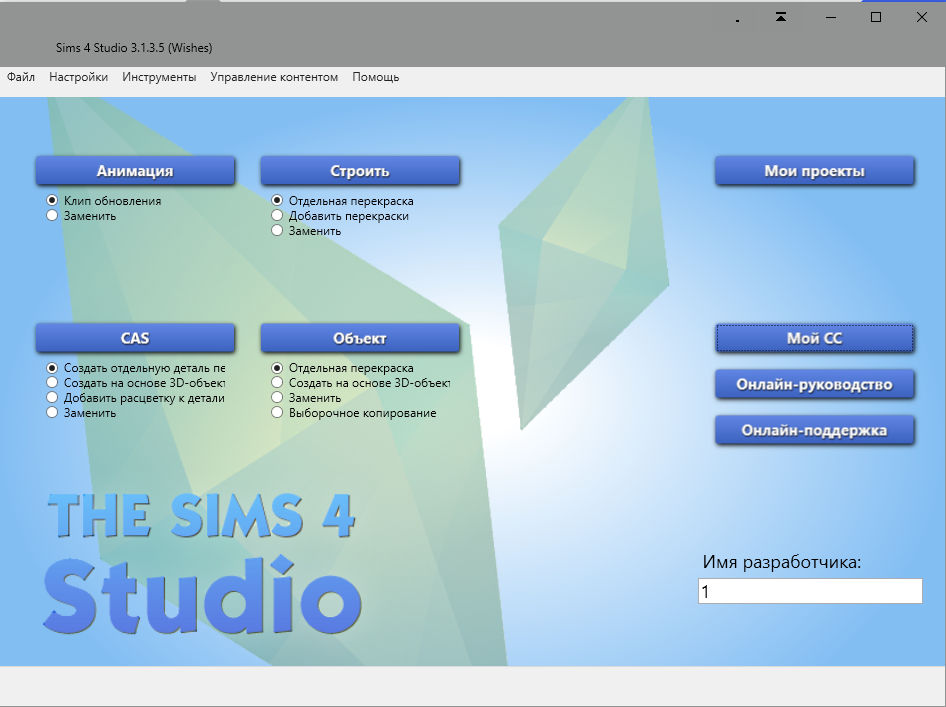The image size is (946, 707).
Task: Open the Настройки menu
Action: [78, 77]
